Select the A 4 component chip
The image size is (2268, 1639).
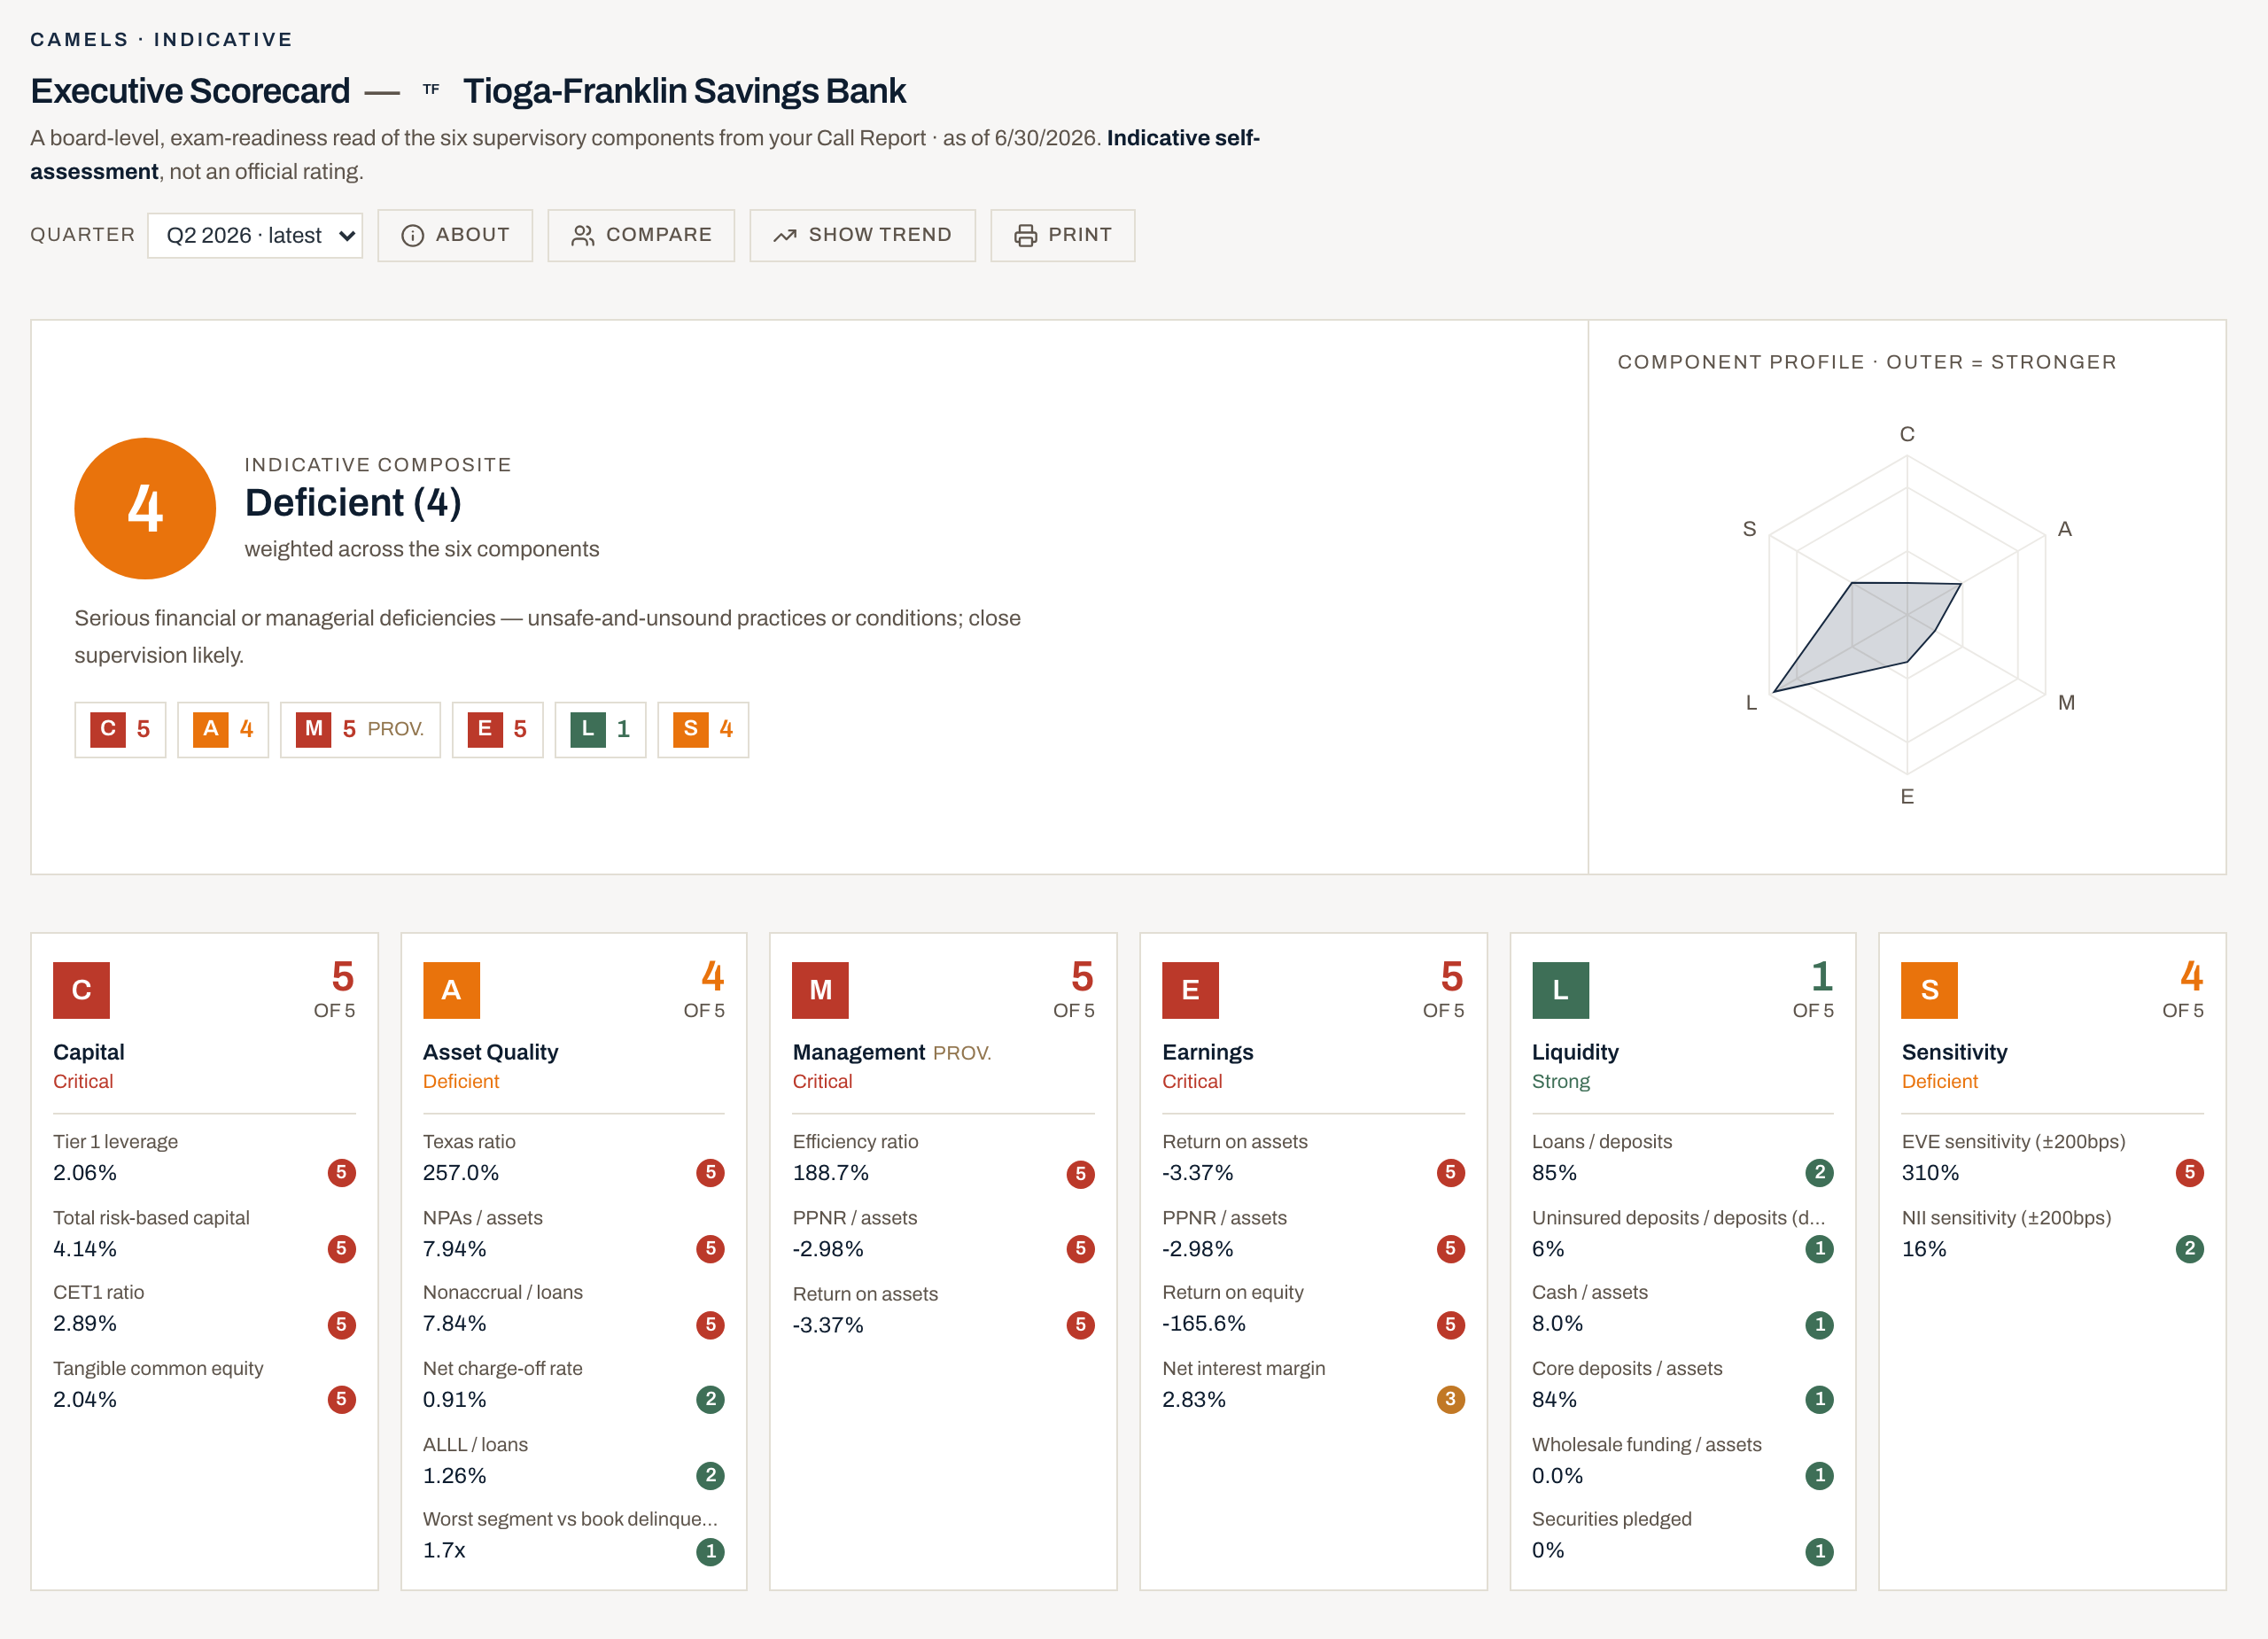[x=223, y=729]
